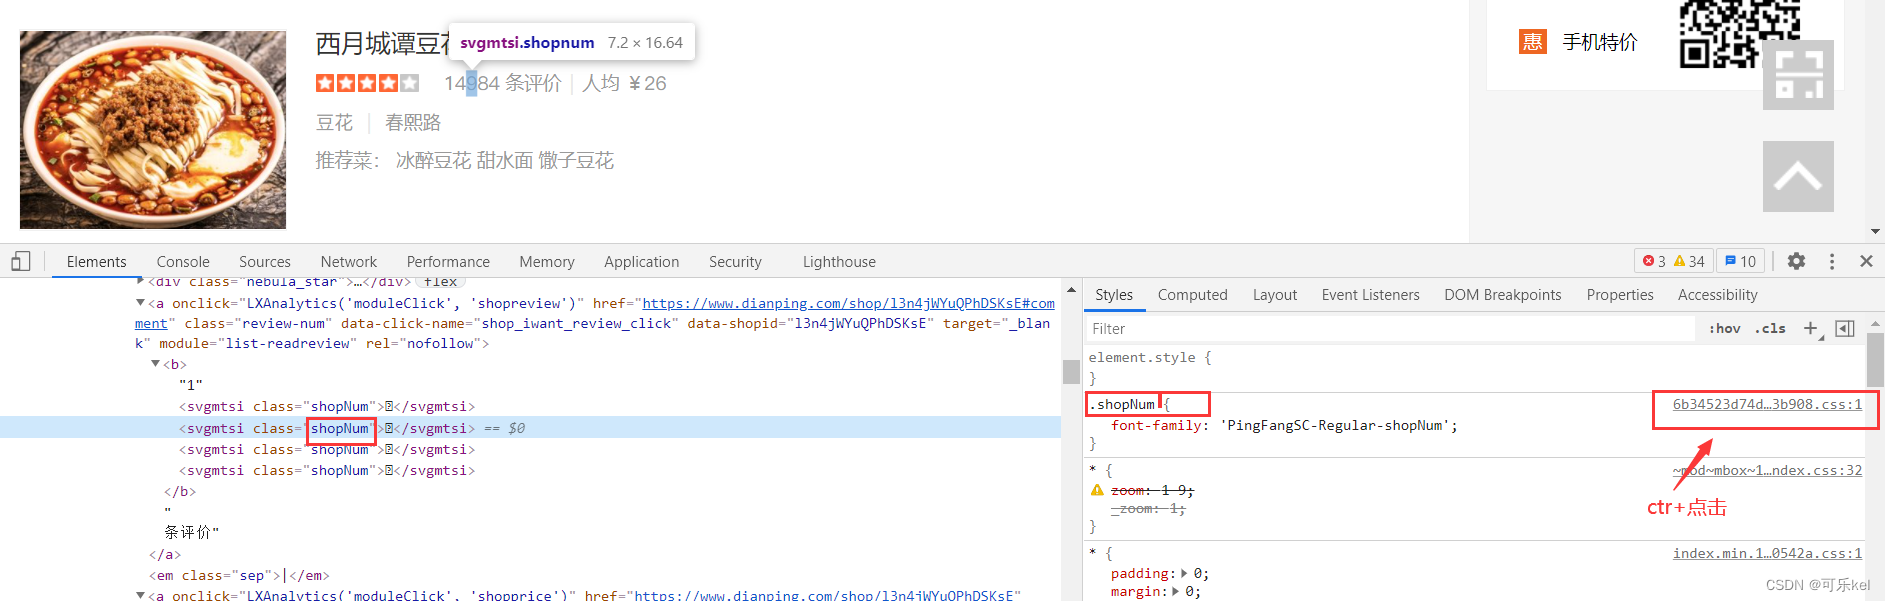
Task: Select the DOM Breakpoints sidebar tab
Action: tap(1503, 294)
